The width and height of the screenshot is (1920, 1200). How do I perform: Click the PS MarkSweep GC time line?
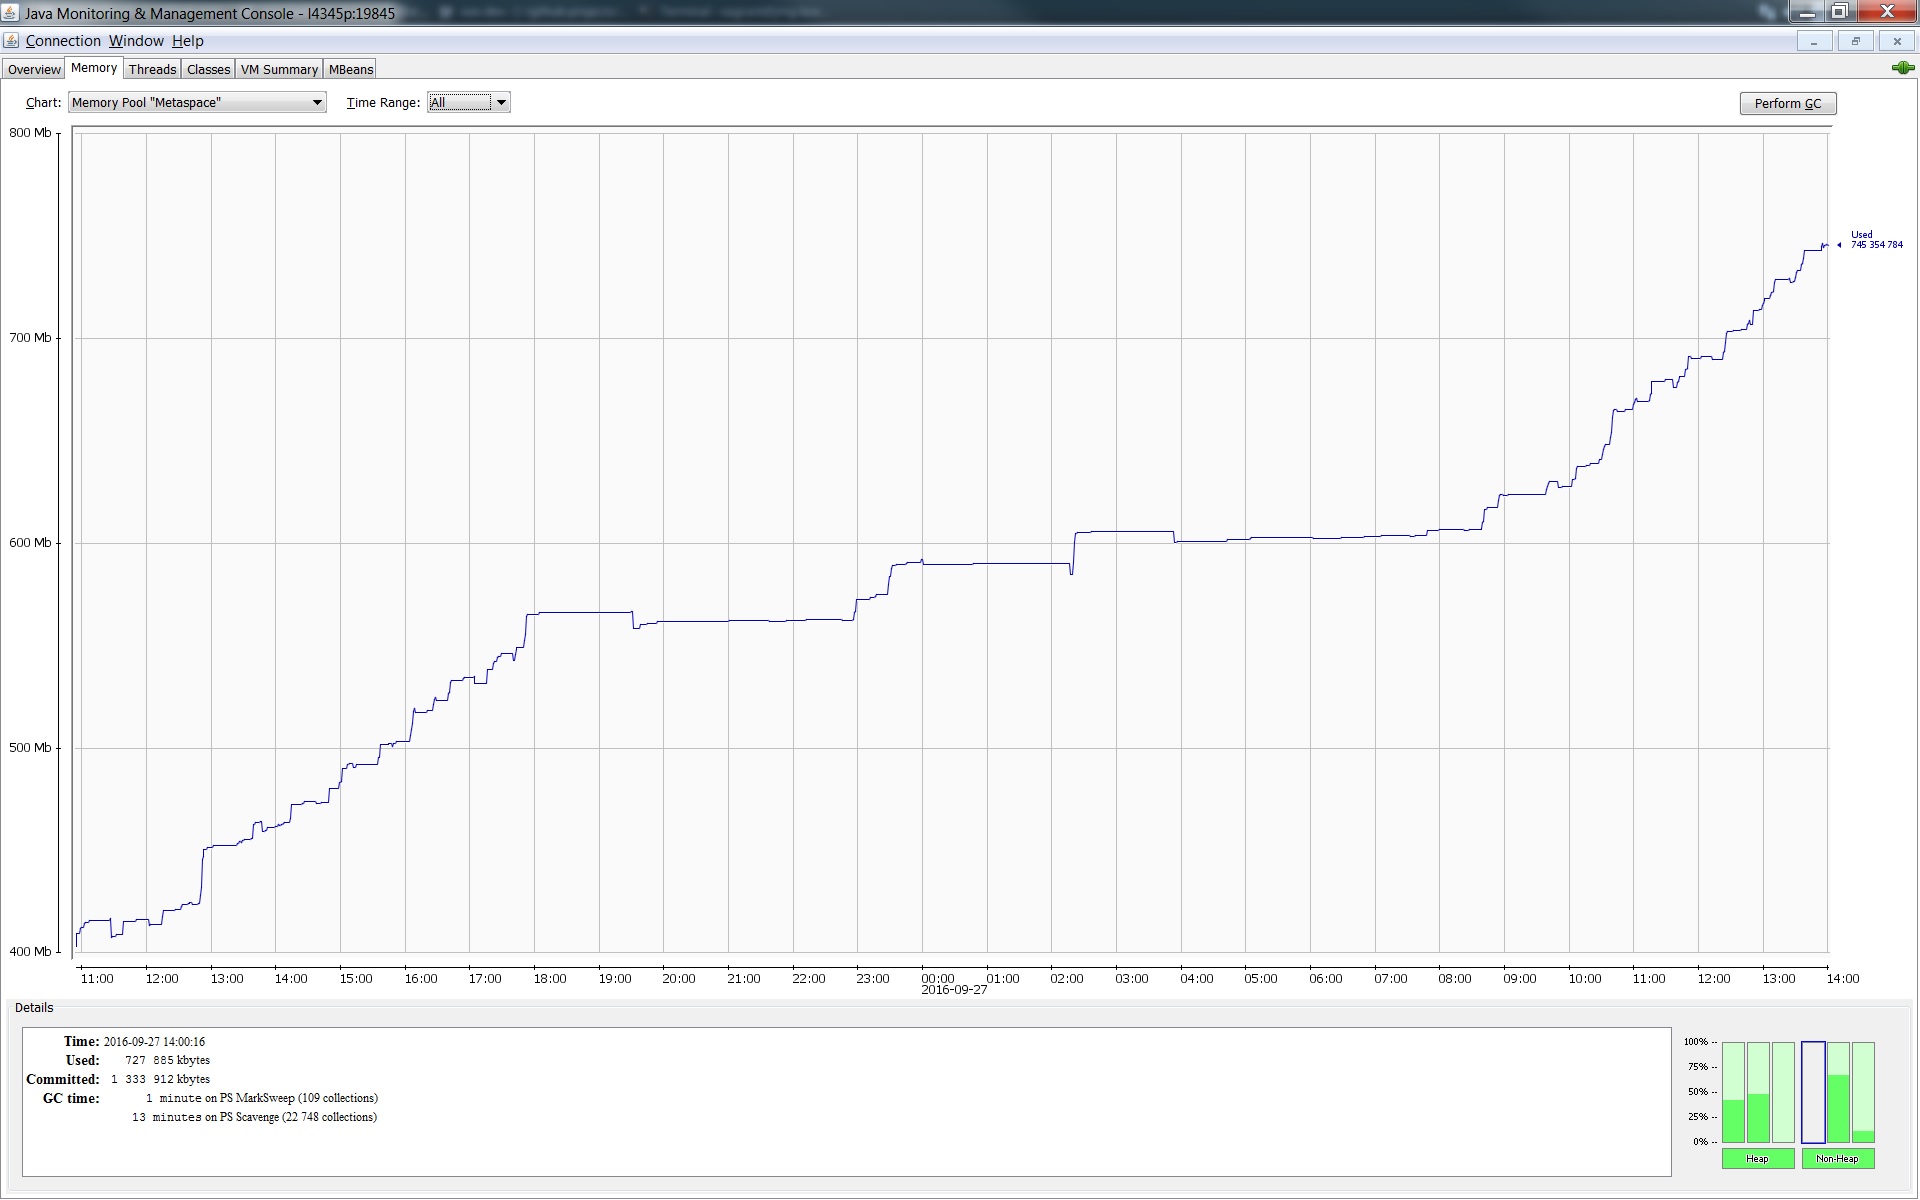pos(261,1098)
